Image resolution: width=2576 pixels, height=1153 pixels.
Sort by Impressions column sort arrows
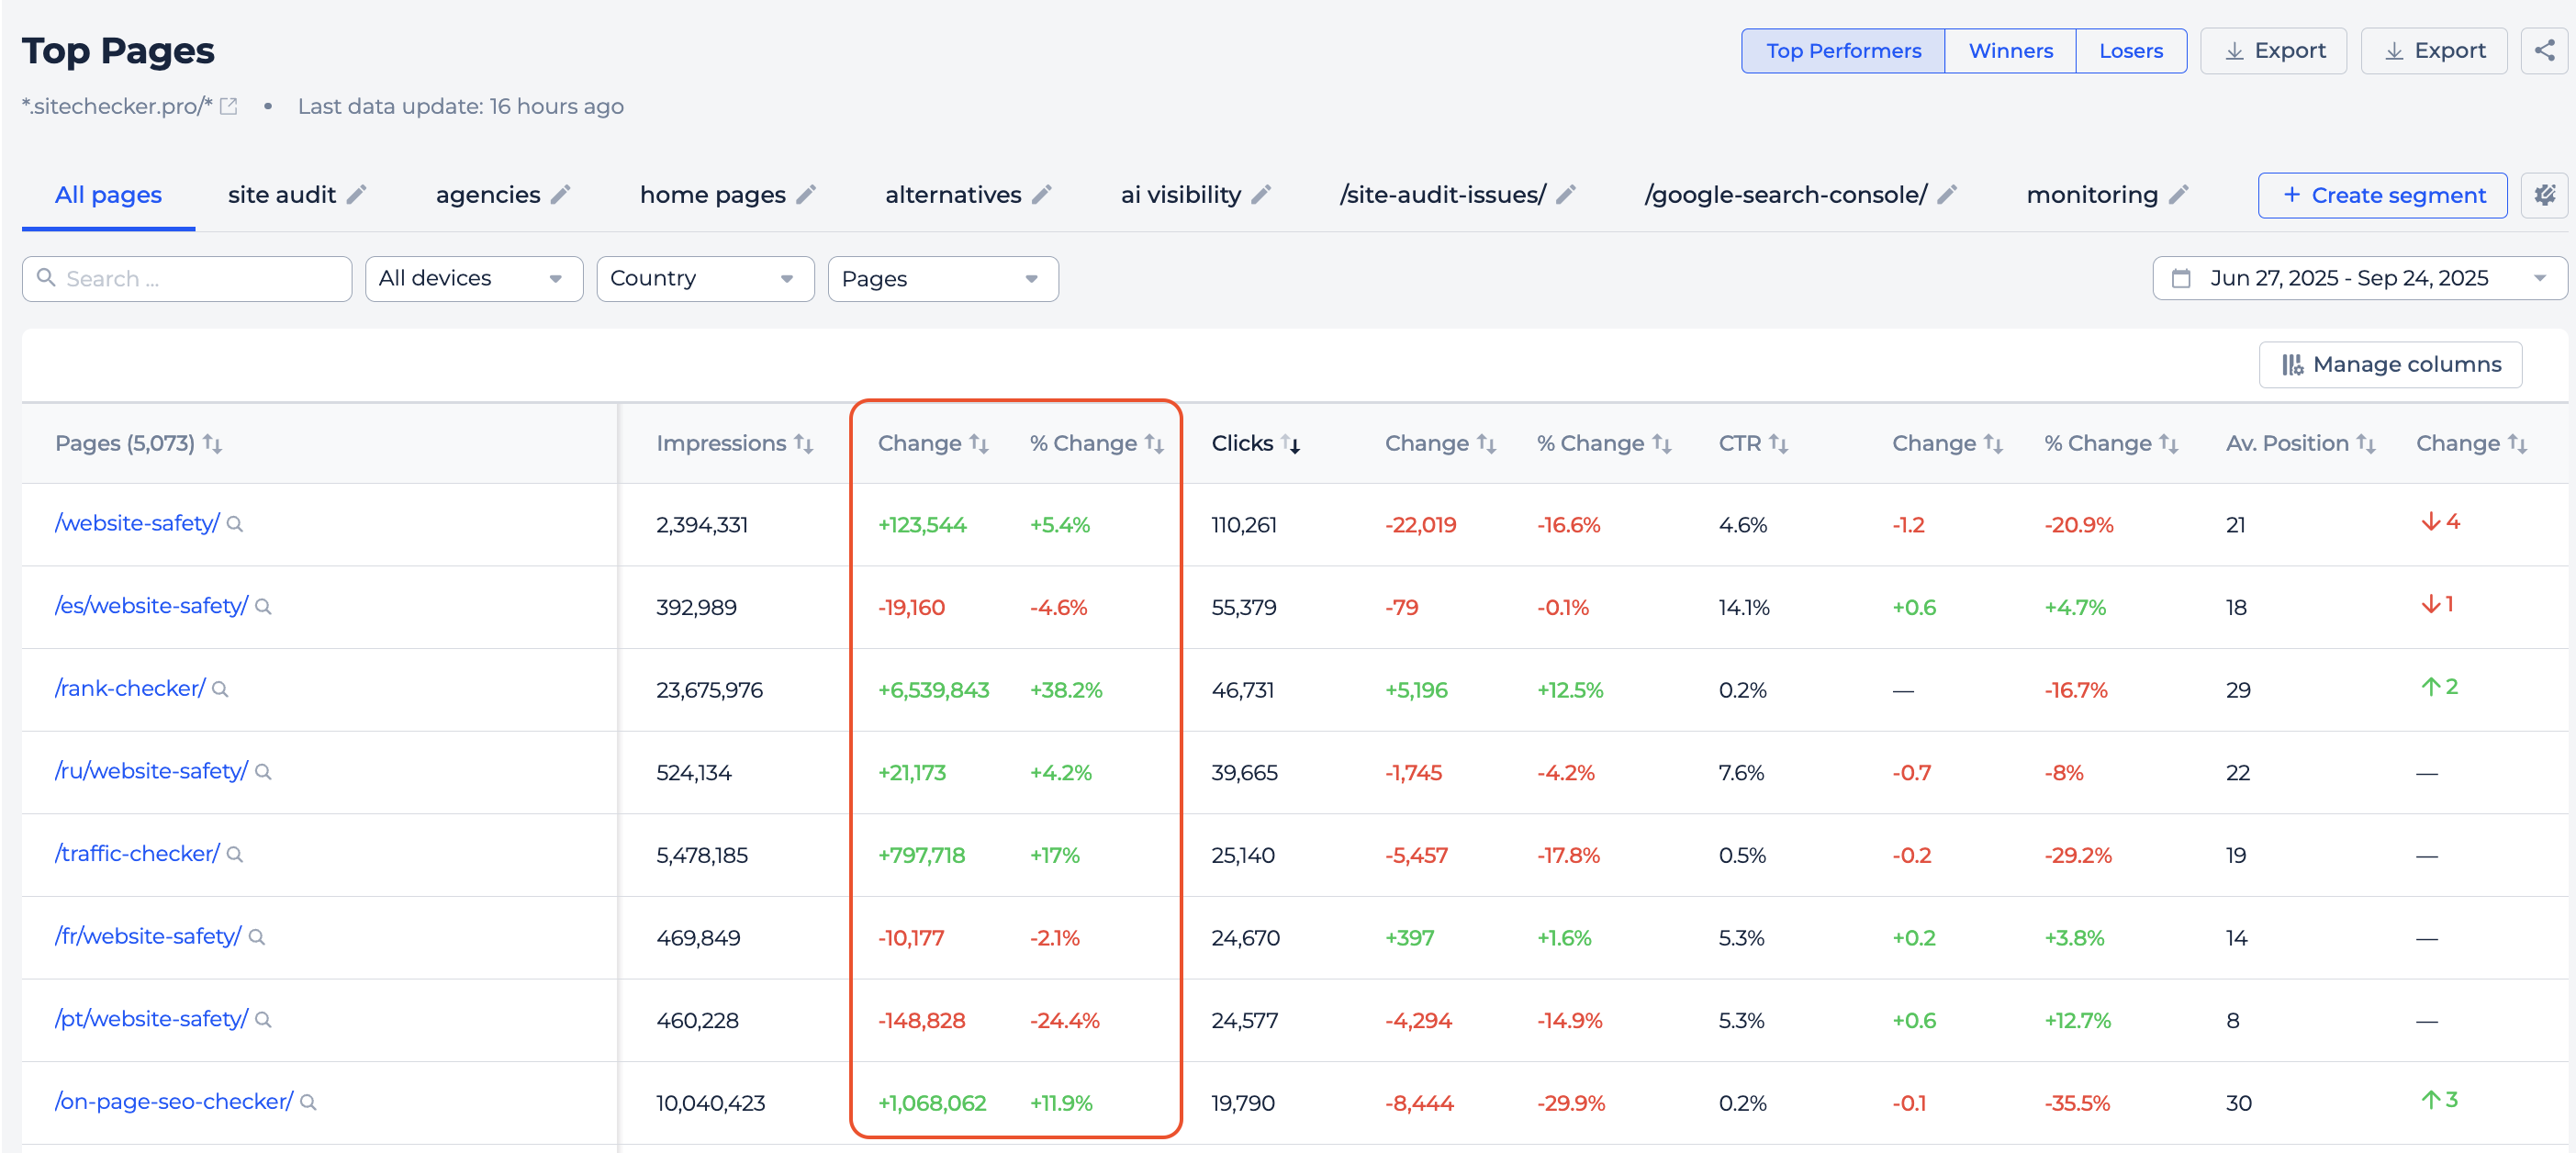pos(804,444)
